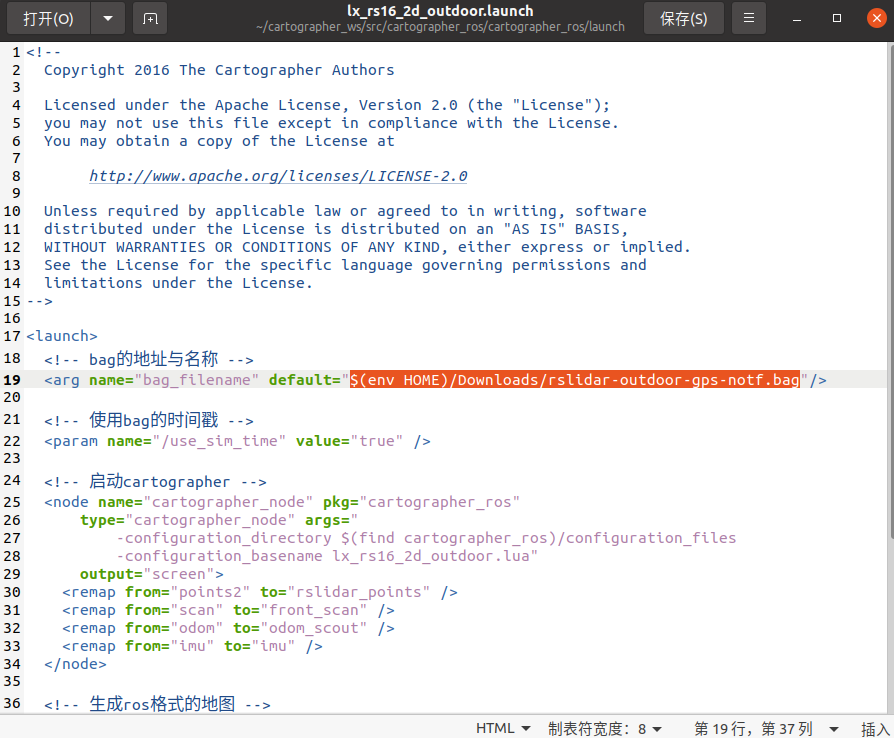Click the apache.org LICENSE-2.0 URL
Image resolution: width=894 pixels, height=738 pixels.
[x=278, y=176]
